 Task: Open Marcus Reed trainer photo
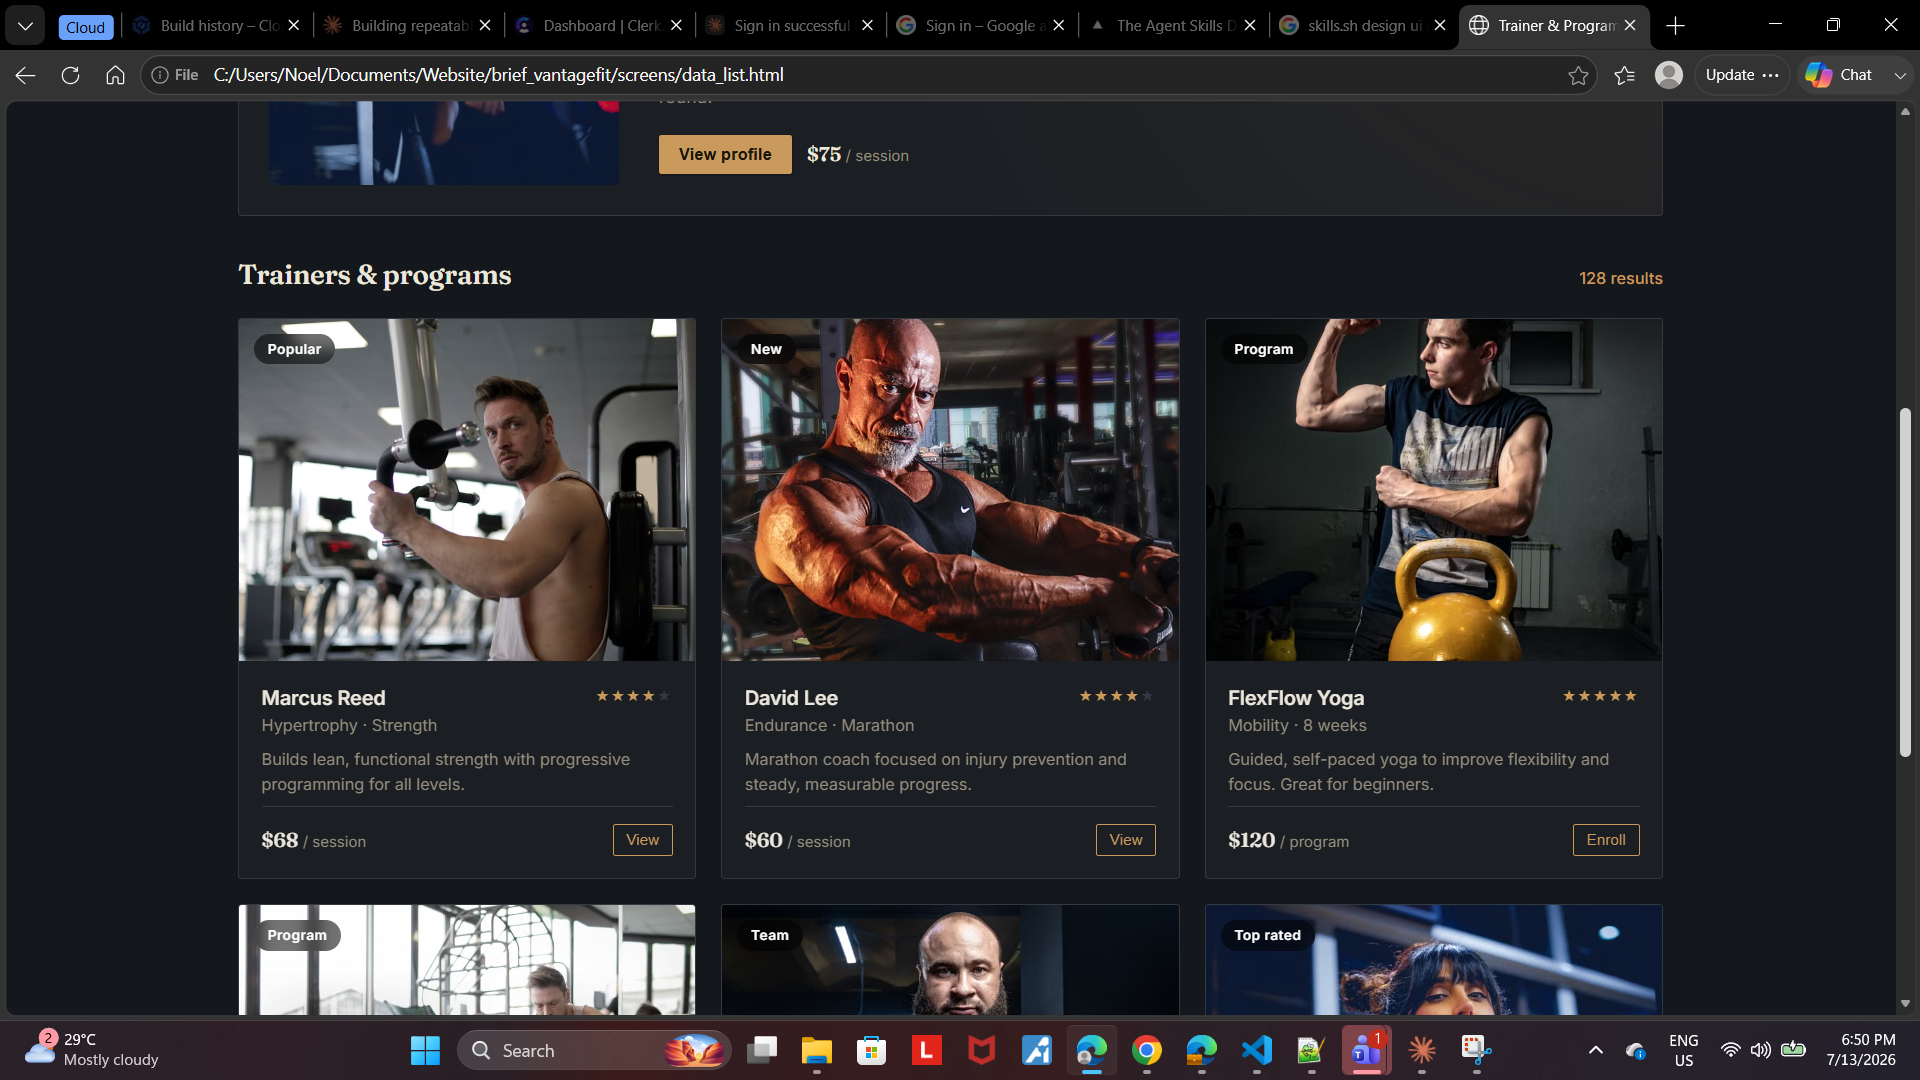(467, 490)
